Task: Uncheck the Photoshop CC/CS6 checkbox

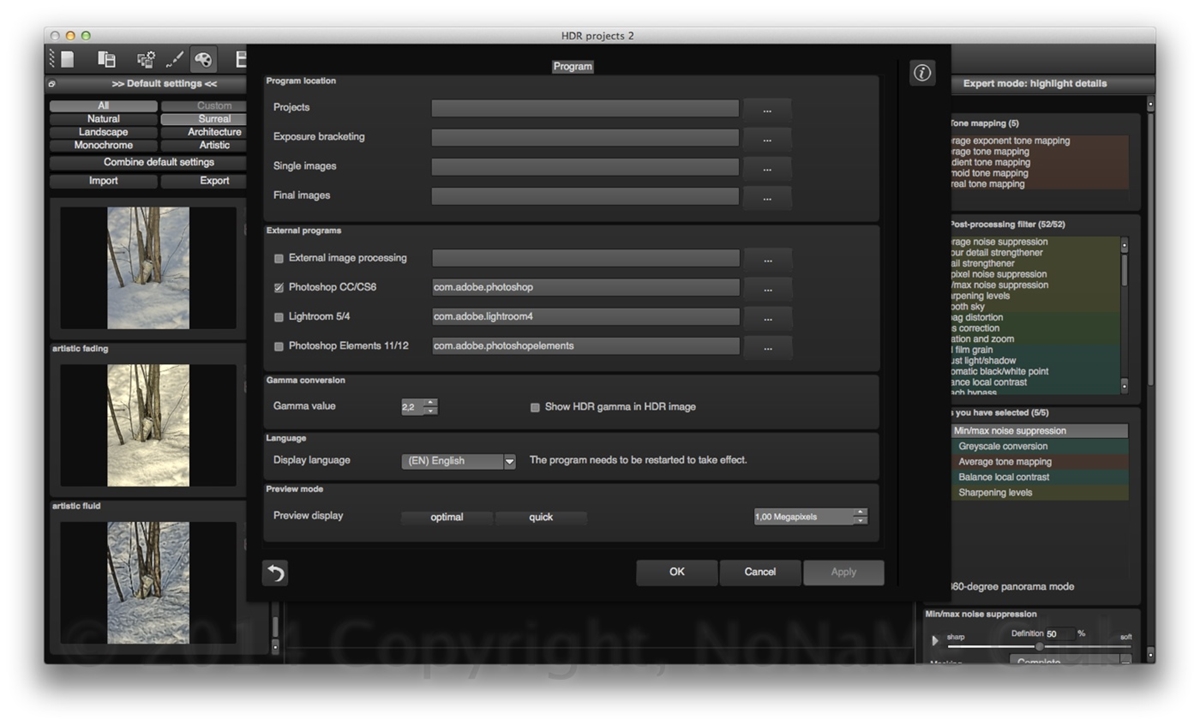Action: (279, 287)
